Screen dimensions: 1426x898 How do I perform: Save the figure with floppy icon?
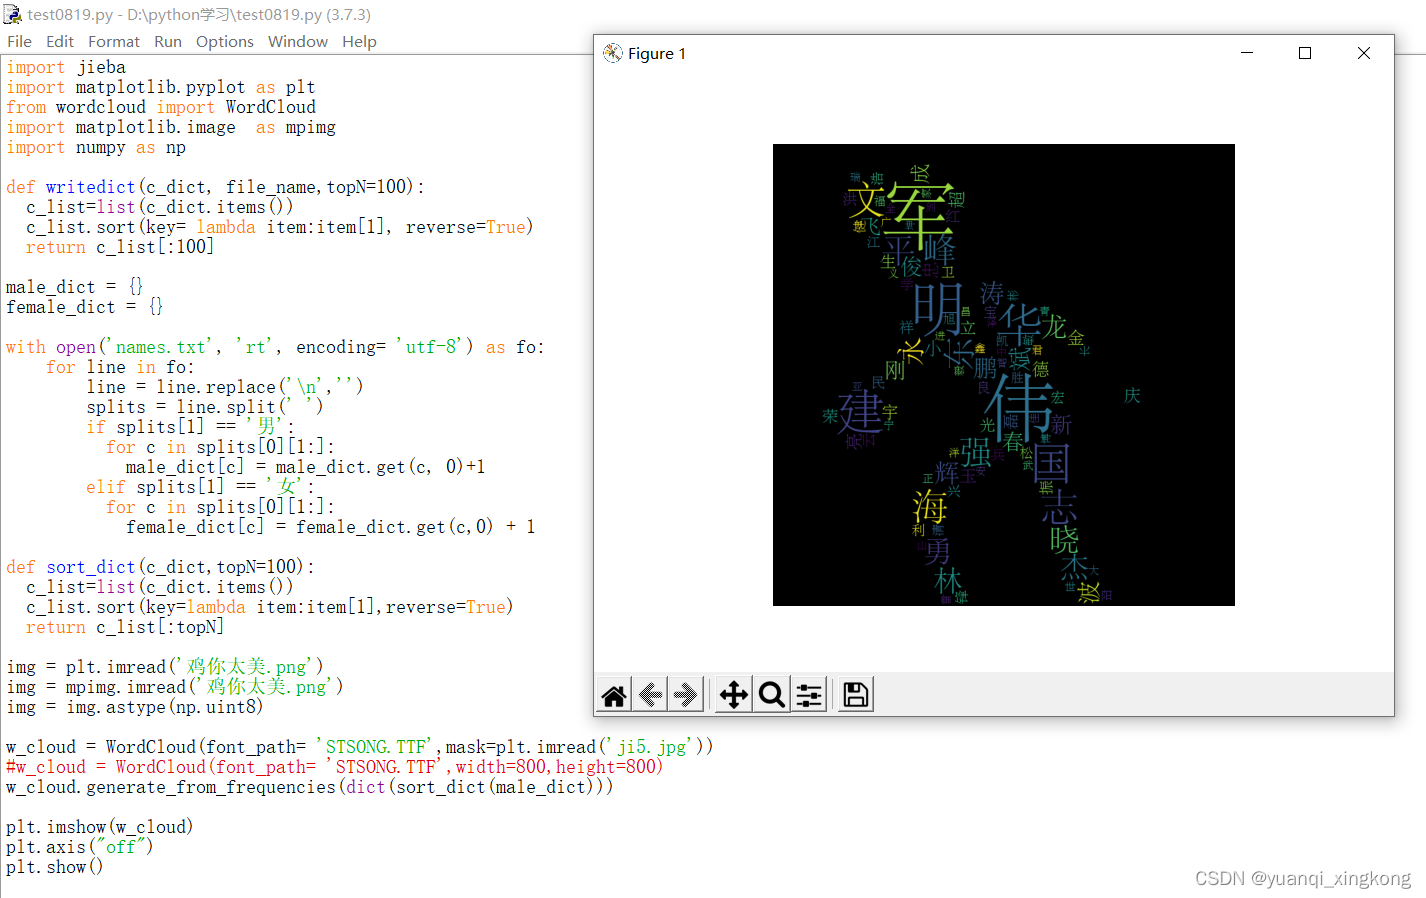click(856, 695)
